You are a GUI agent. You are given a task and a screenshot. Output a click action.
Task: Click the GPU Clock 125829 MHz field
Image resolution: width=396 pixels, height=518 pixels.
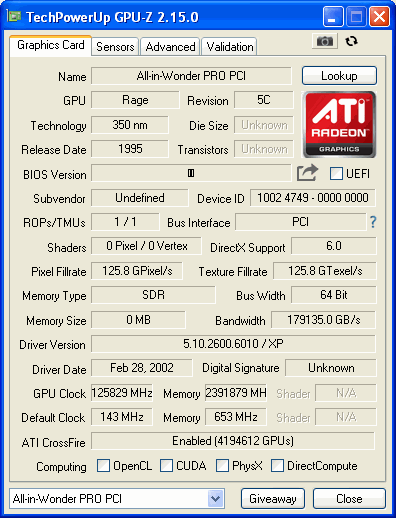[122, 393]
